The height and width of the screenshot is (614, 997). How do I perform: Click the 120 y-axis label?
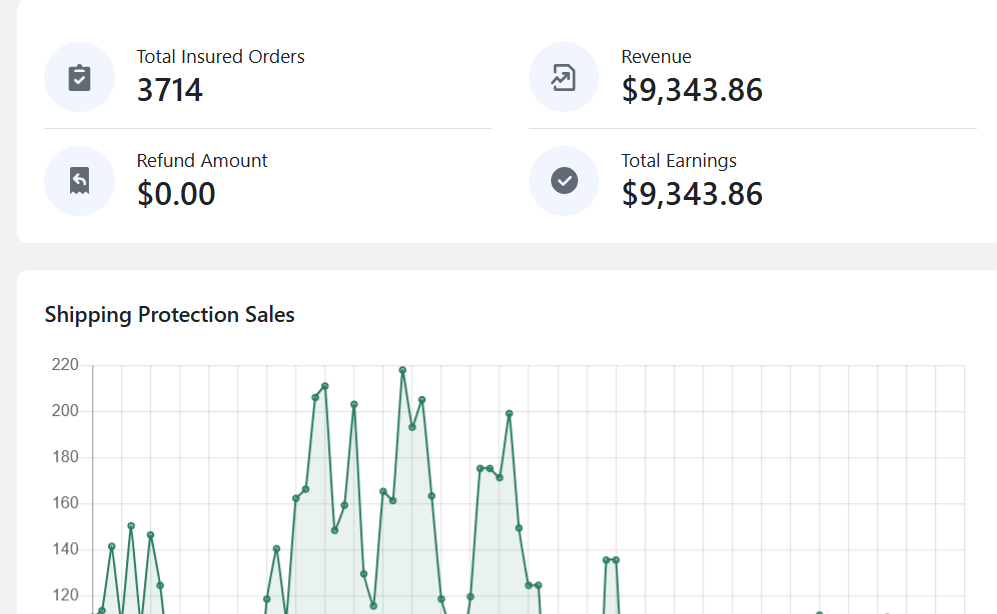(65, 595)
